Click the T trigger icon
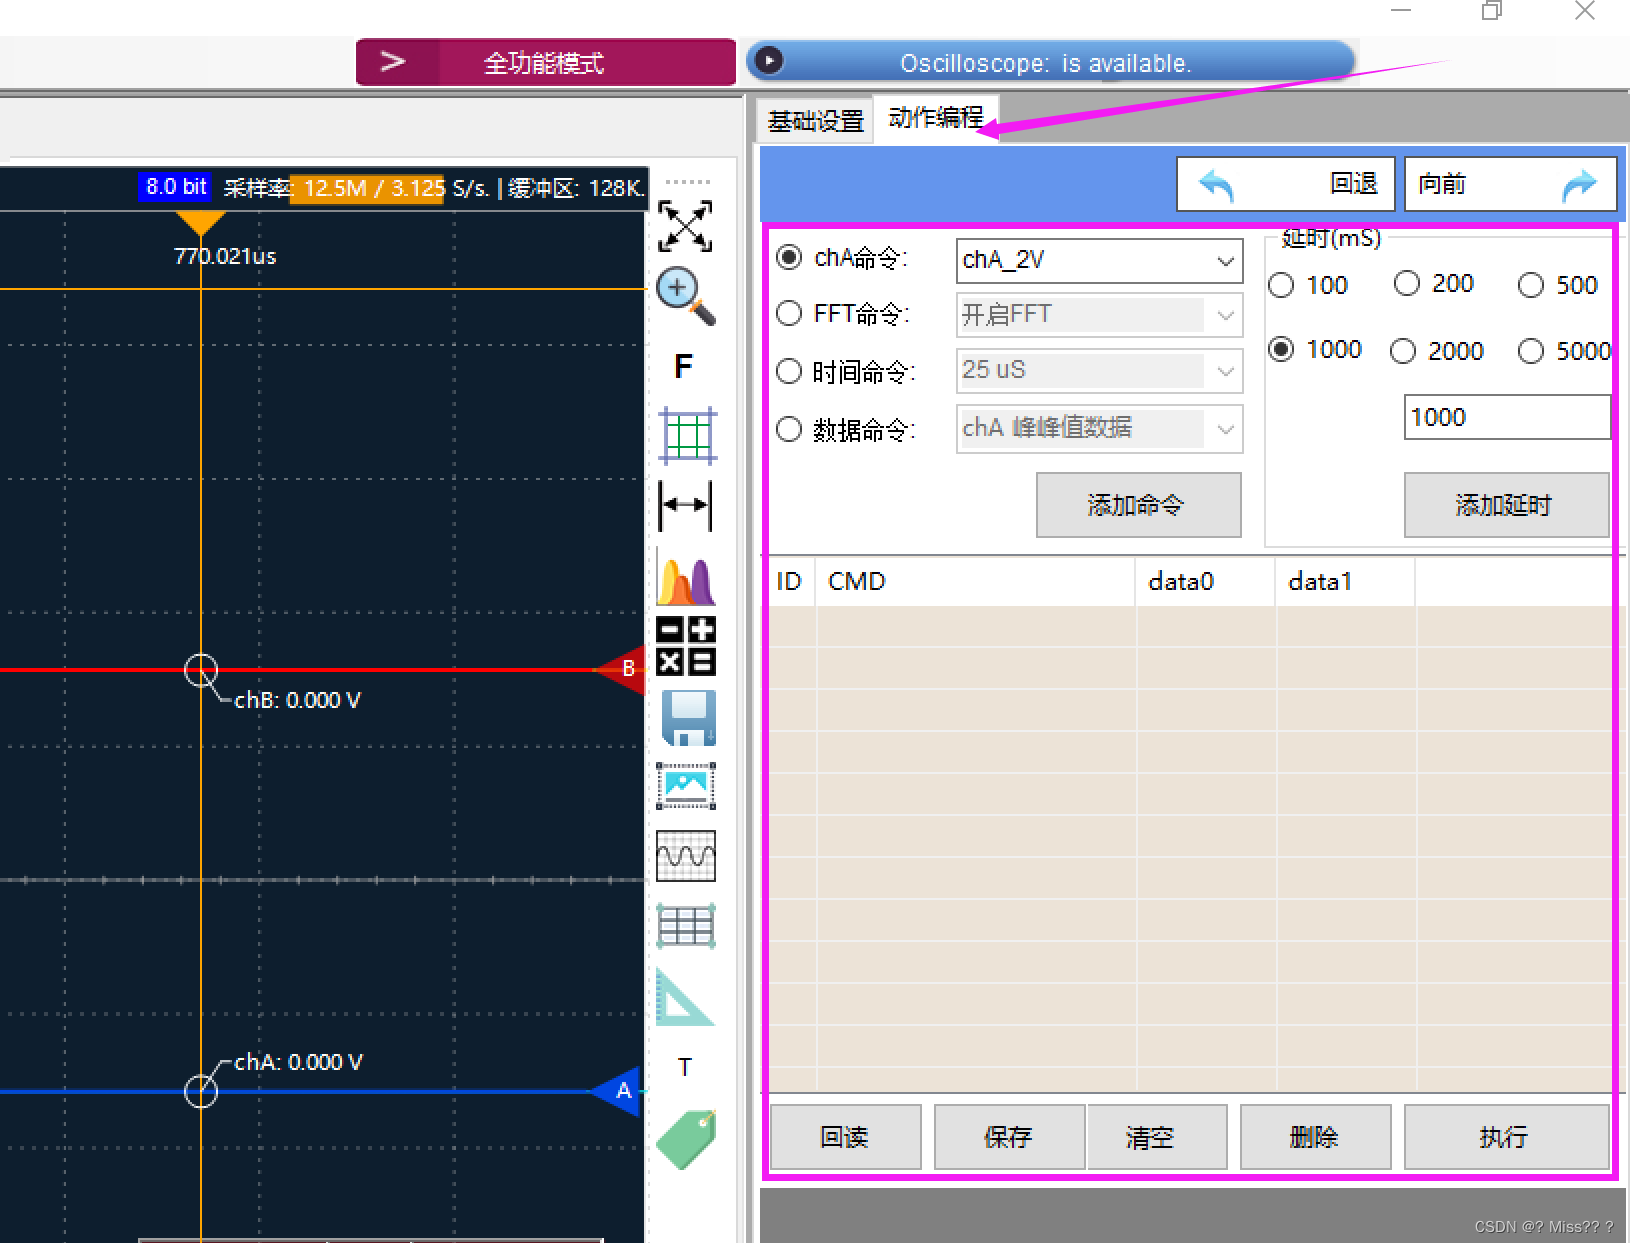 click(x=684, y=1067)
